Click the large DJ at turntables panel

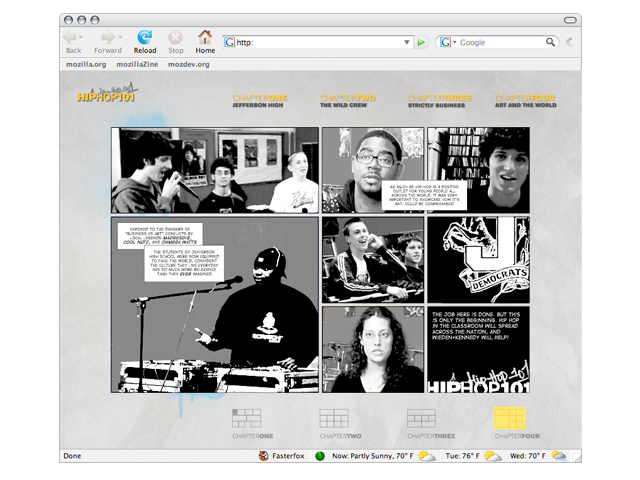pos(215,305)
